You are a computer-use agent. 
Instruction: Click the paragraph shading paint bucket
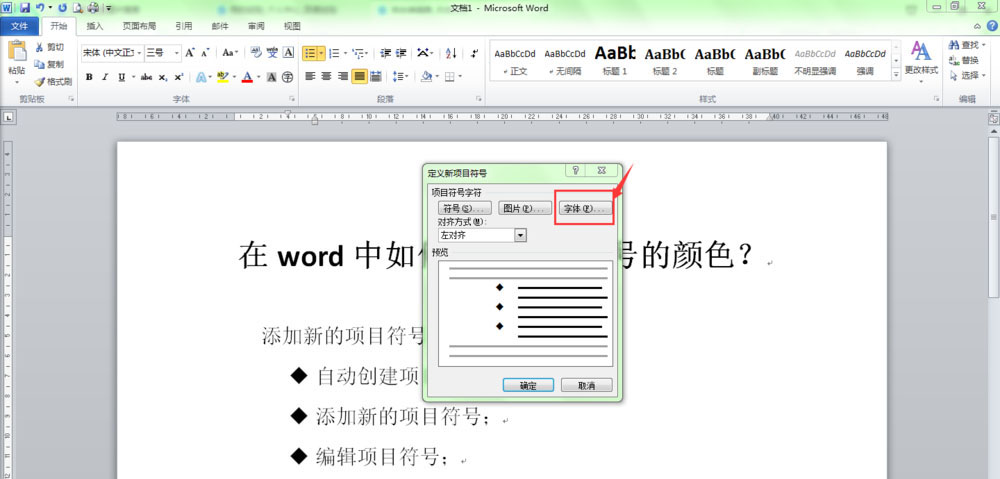click(x=426, y=77)
